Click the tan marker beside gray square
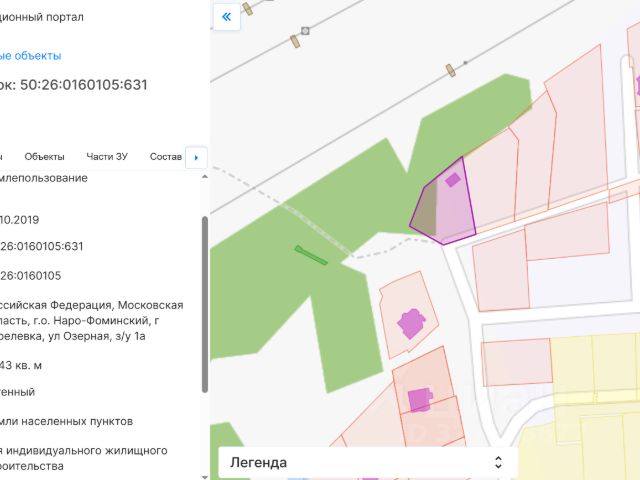Viewport: 640px width, 480px height. pyautogui.click(x=295, y=41)
